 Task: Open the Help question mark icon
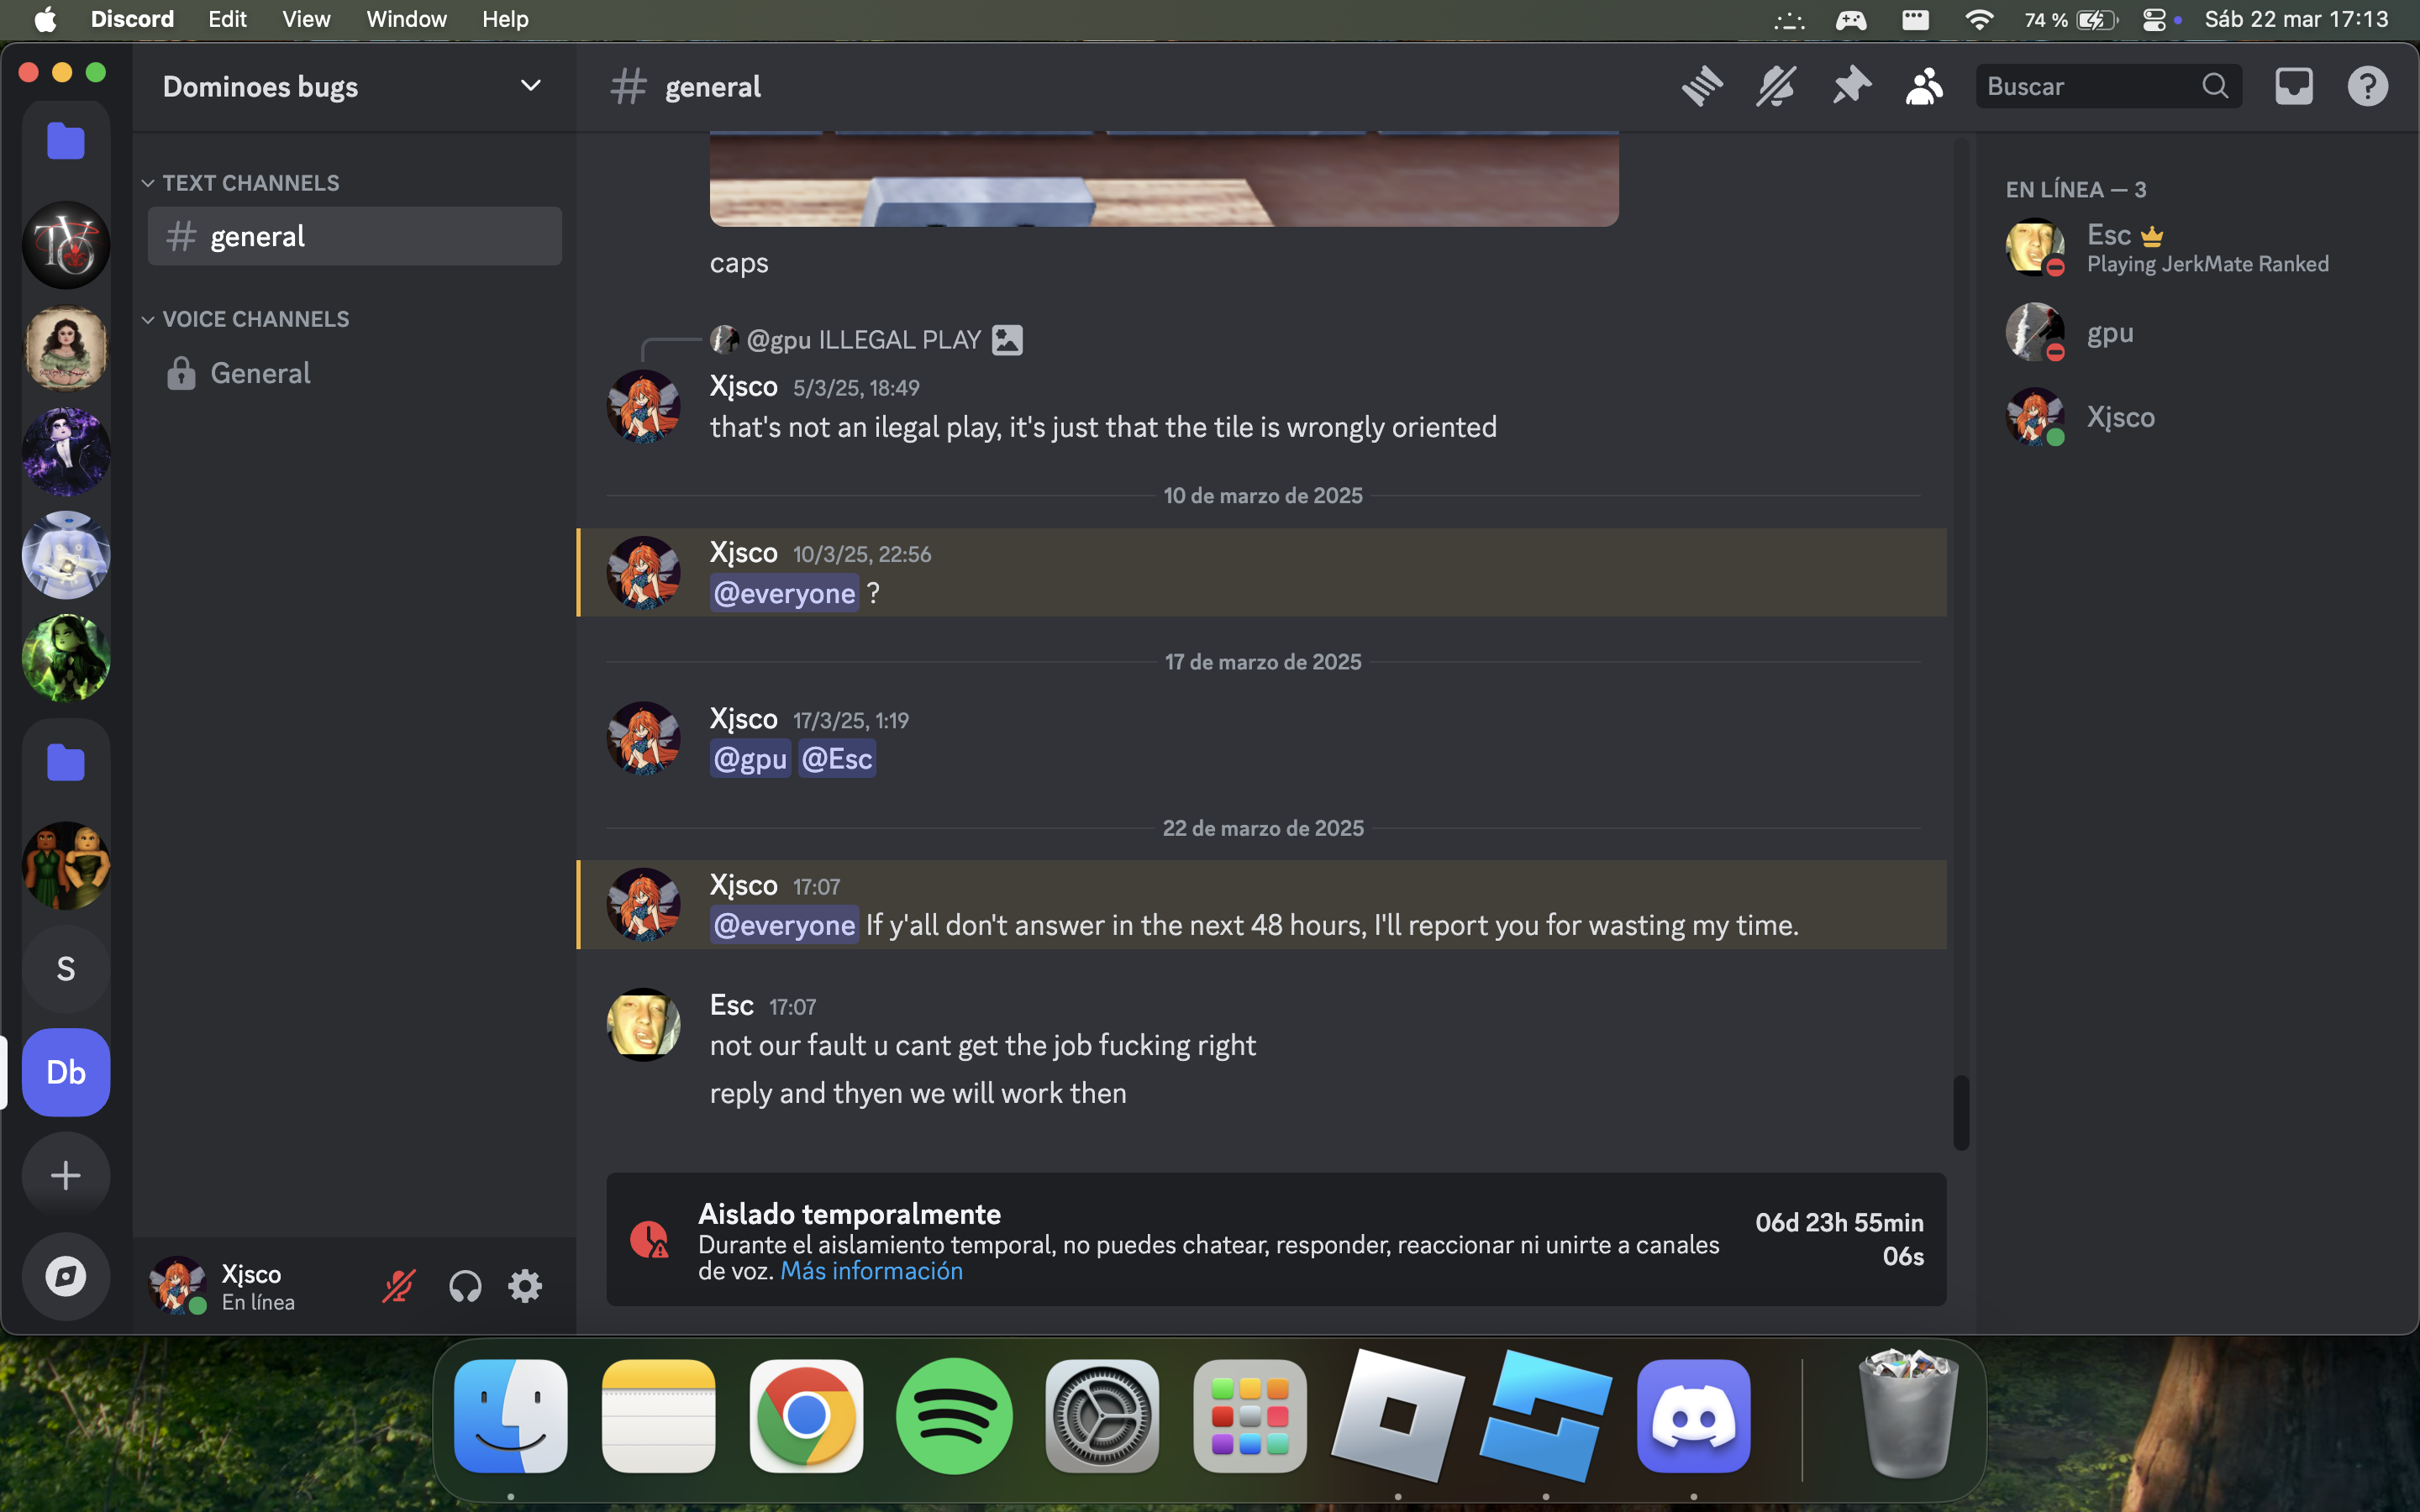[2368, 87]
